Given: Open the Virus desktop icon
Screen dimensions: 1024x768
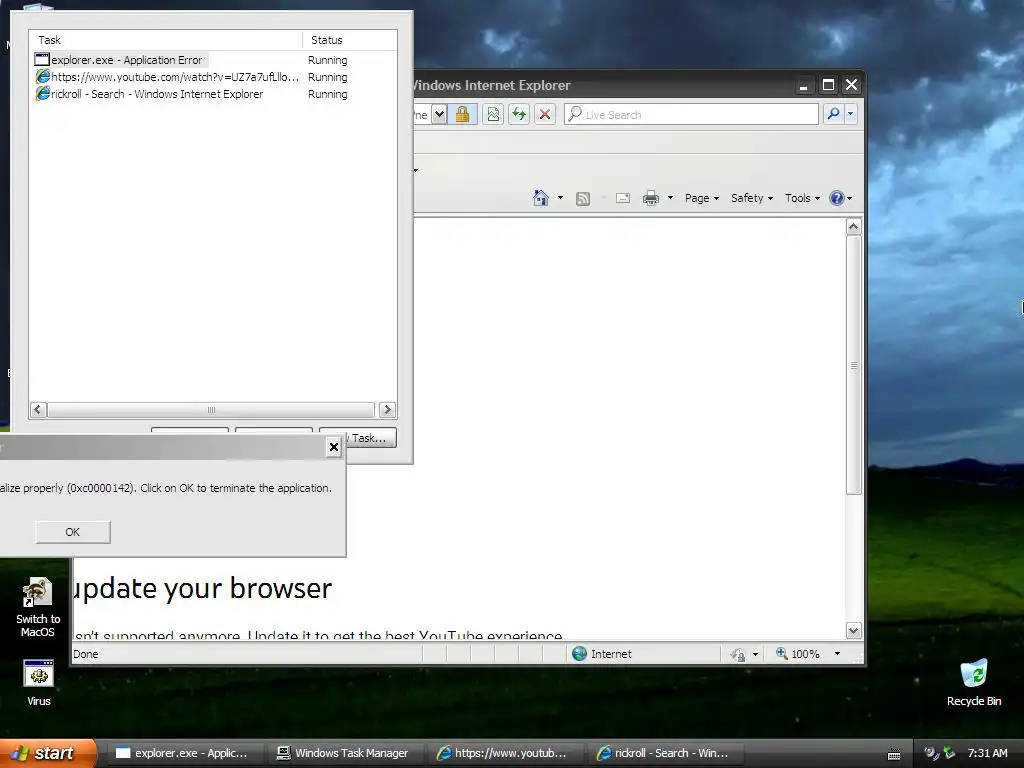Looking at the screenshot, I should tap(39, 683).
